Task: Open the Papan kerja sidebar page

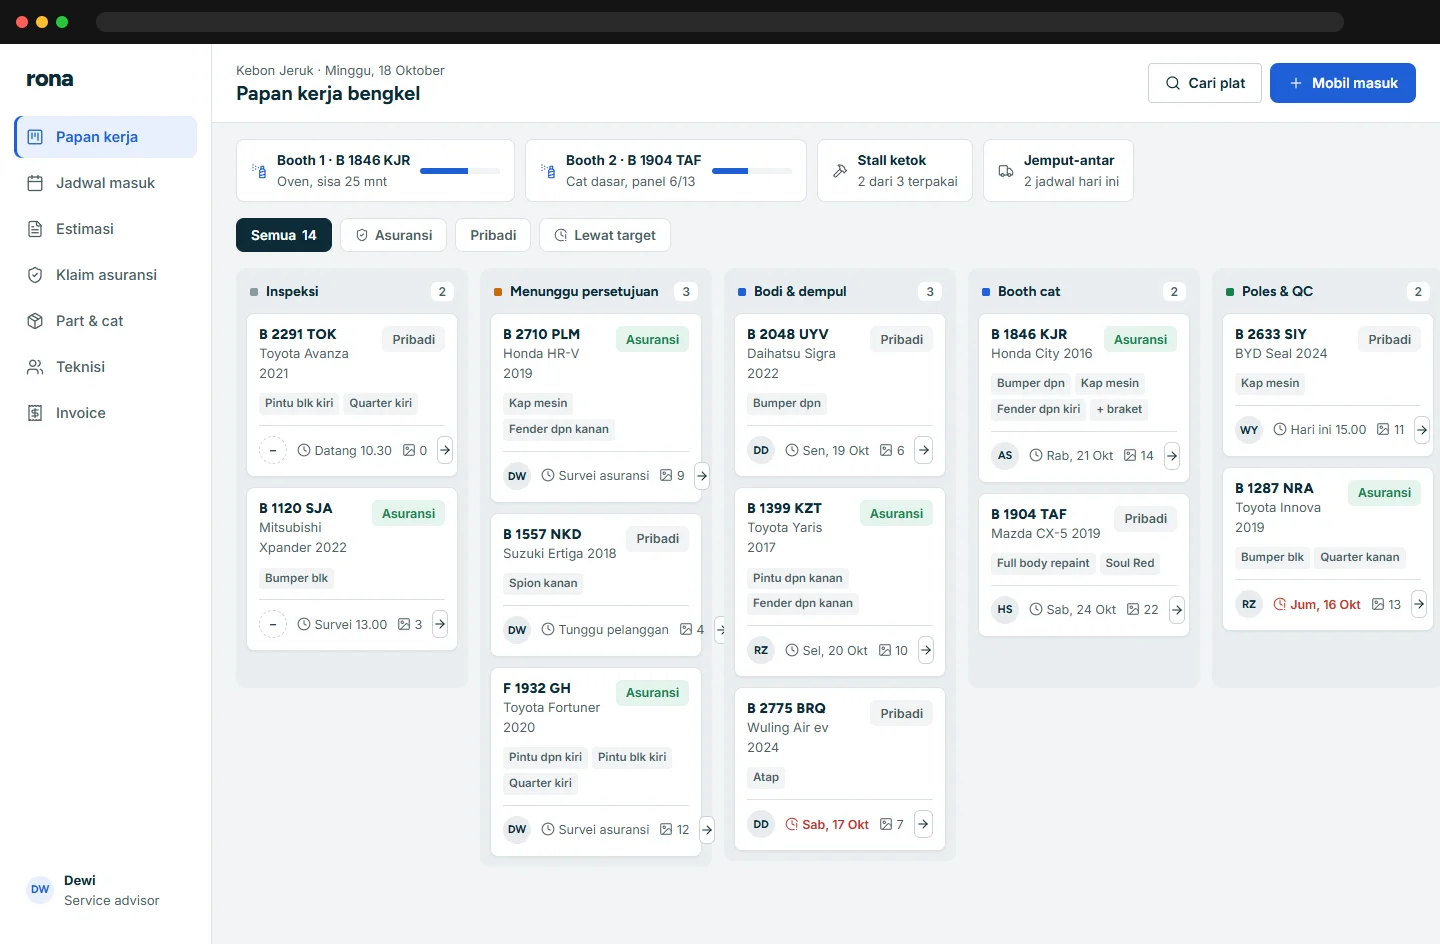Action: [106, 137]
